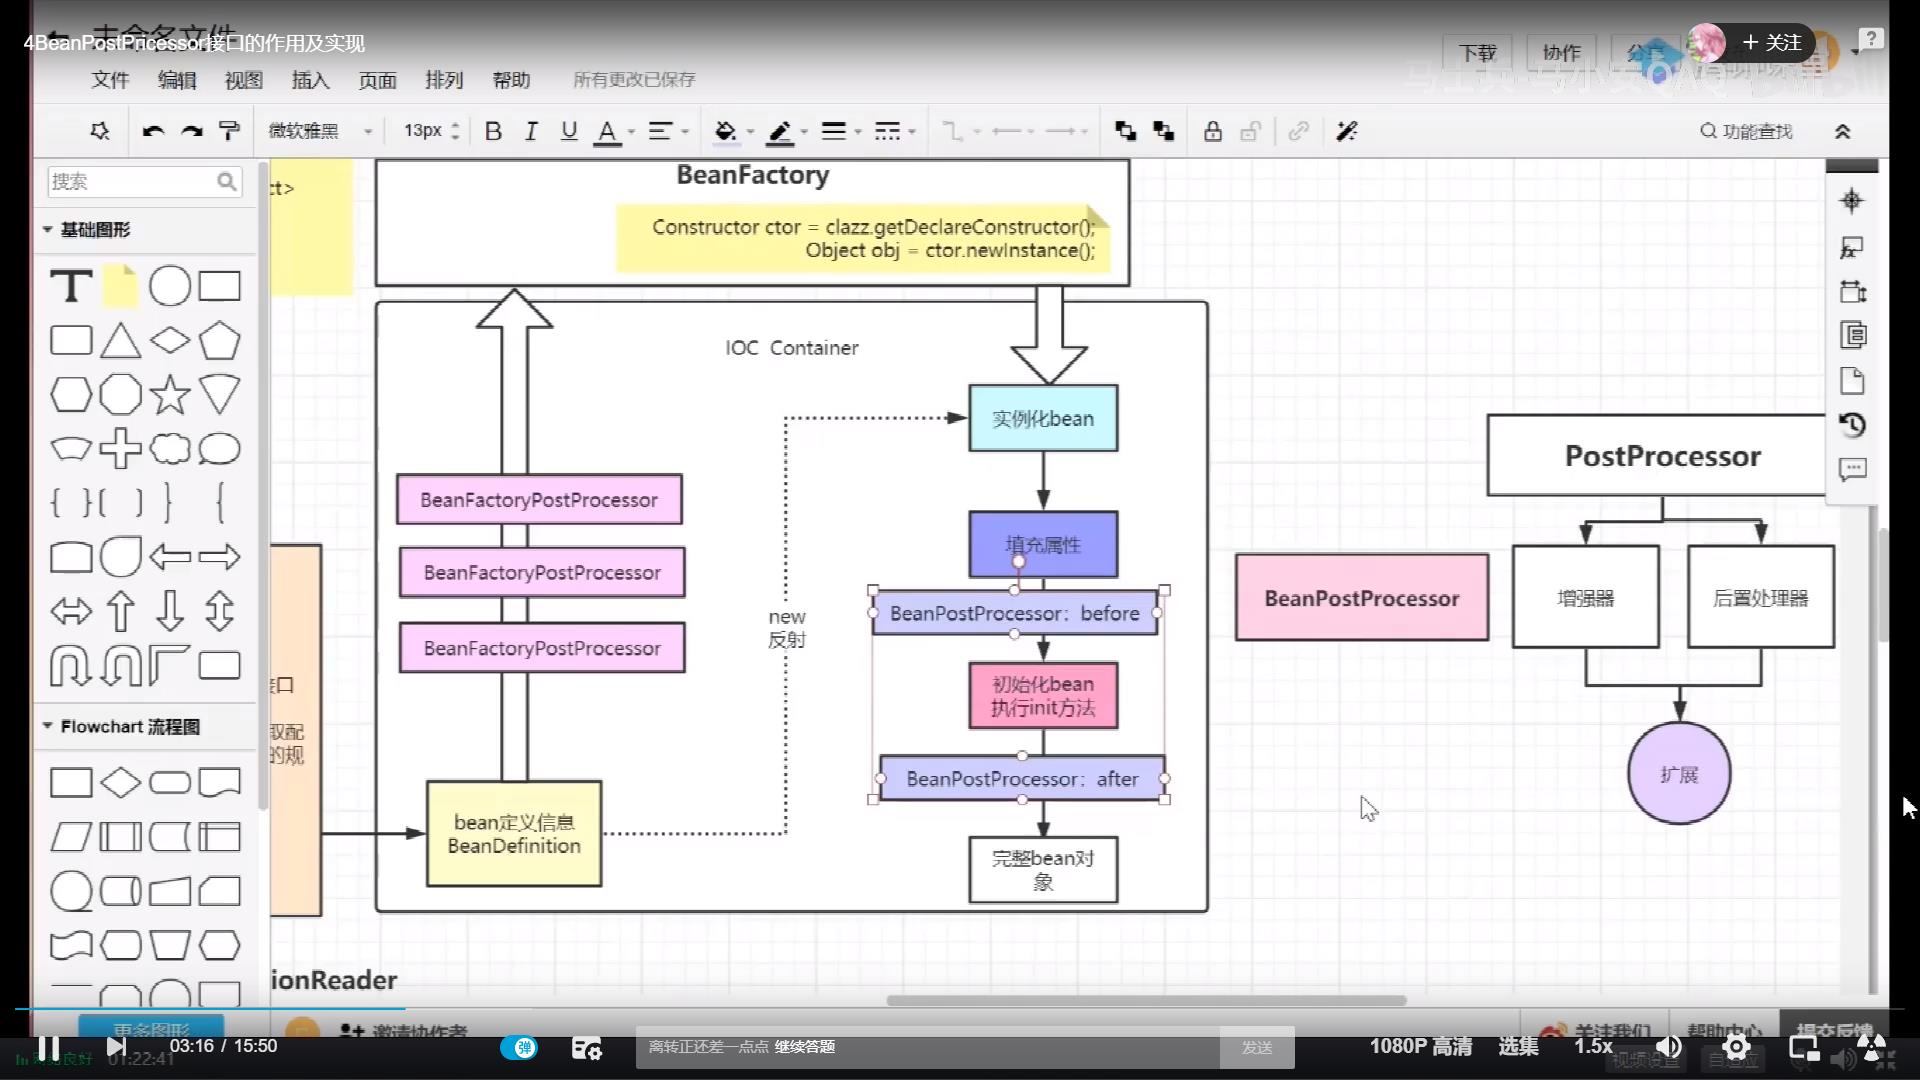Click the page document icon in right panel
1920x1080 pixels.
pyautogui.click(x=1852, y=381)
